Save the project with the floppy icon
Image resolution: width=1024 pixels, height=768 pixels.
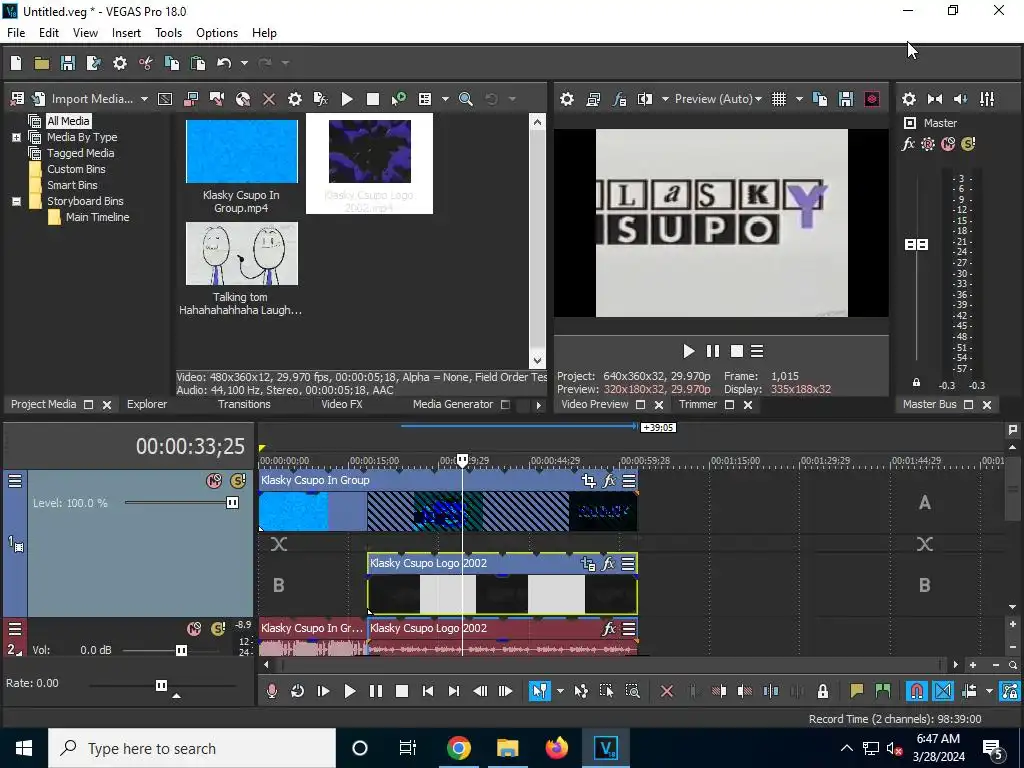click(67, 63)
